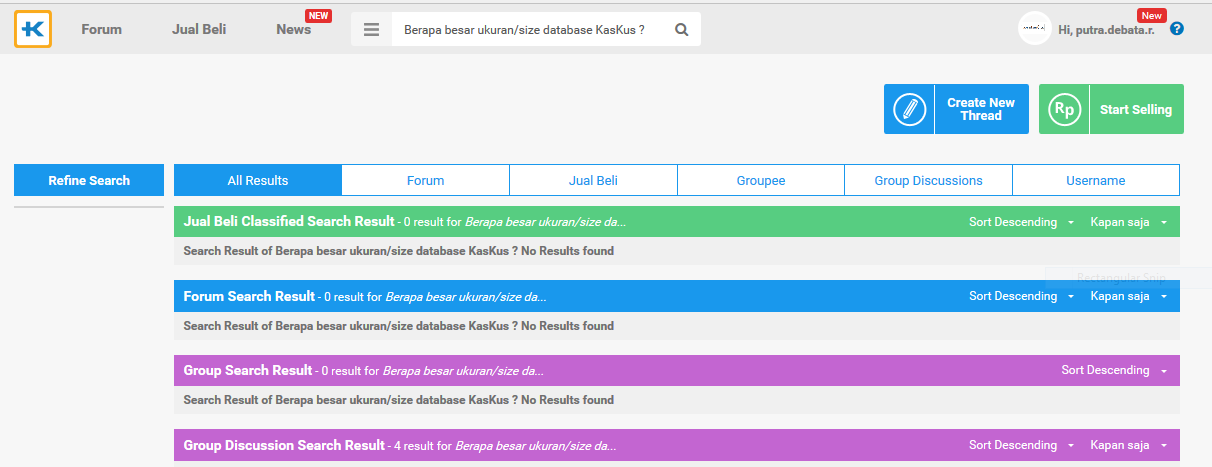
Task: Open Kapan saja dropdown in Jual Beli Classified results
Action: pos(1129,222)
